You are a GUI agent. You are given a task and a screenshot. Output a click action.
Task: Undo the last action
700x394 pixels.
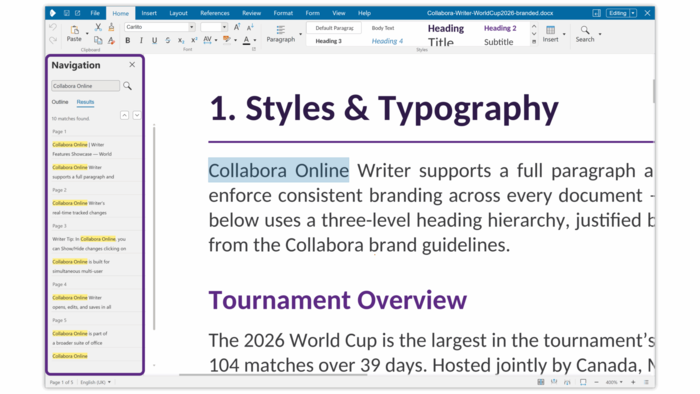53,27
